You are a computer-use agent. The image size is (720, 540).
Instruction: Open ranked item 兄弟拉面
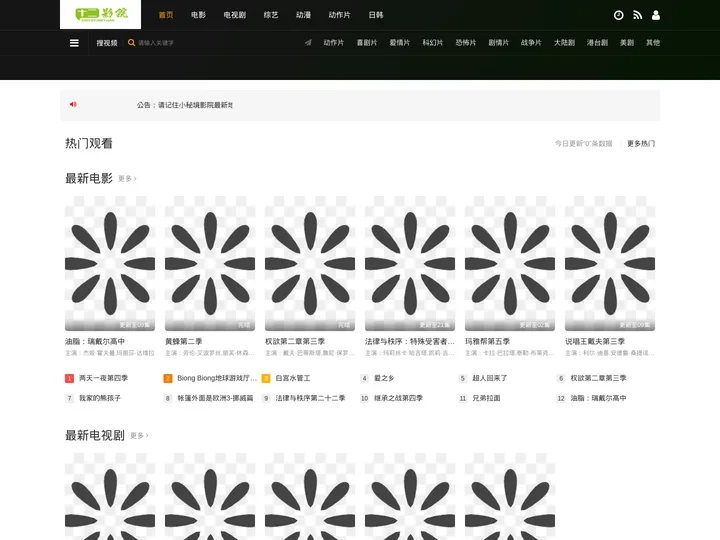coord(486,398)
